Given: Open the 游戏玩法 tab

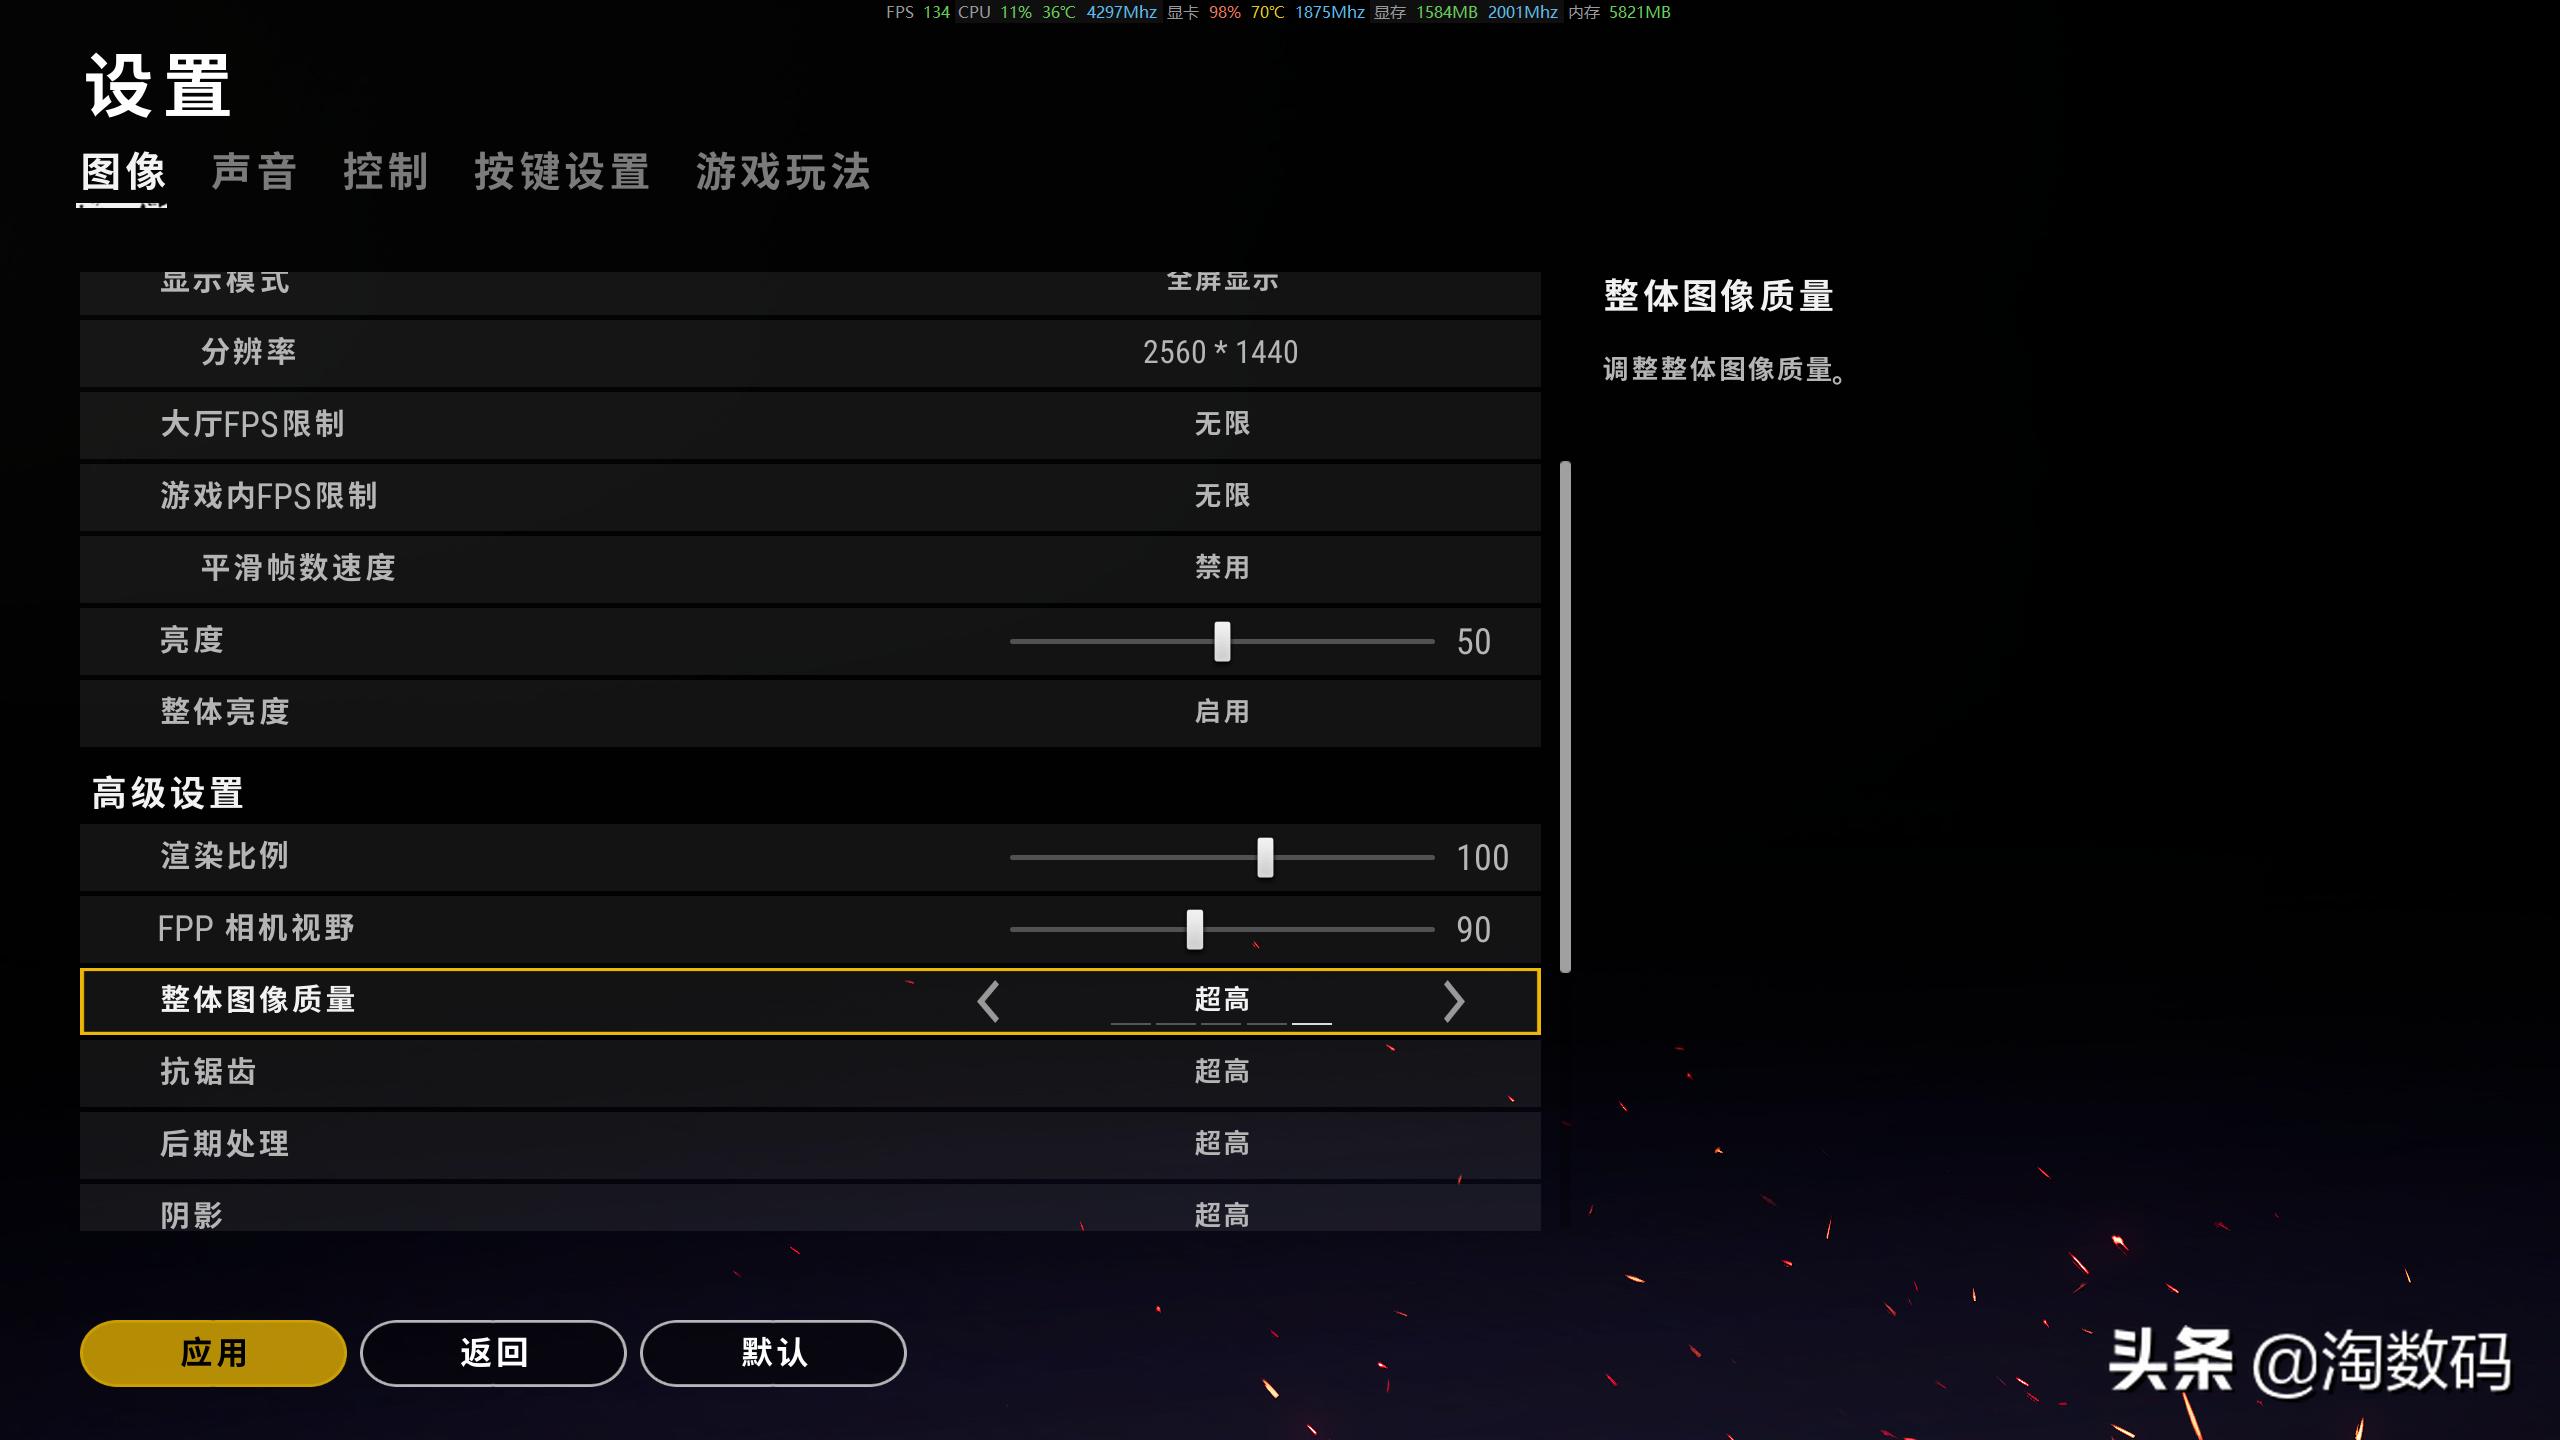Looking at the screenshot, I should coord(784,172).
